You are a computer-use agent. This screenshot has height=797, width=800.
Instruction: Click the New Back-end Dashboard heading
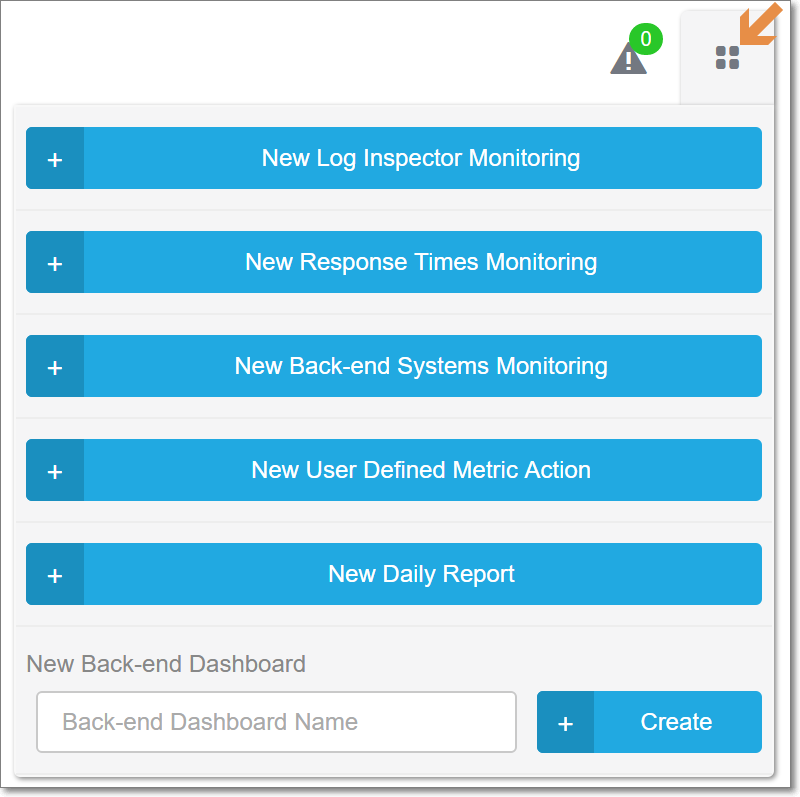tap(166, 664)
